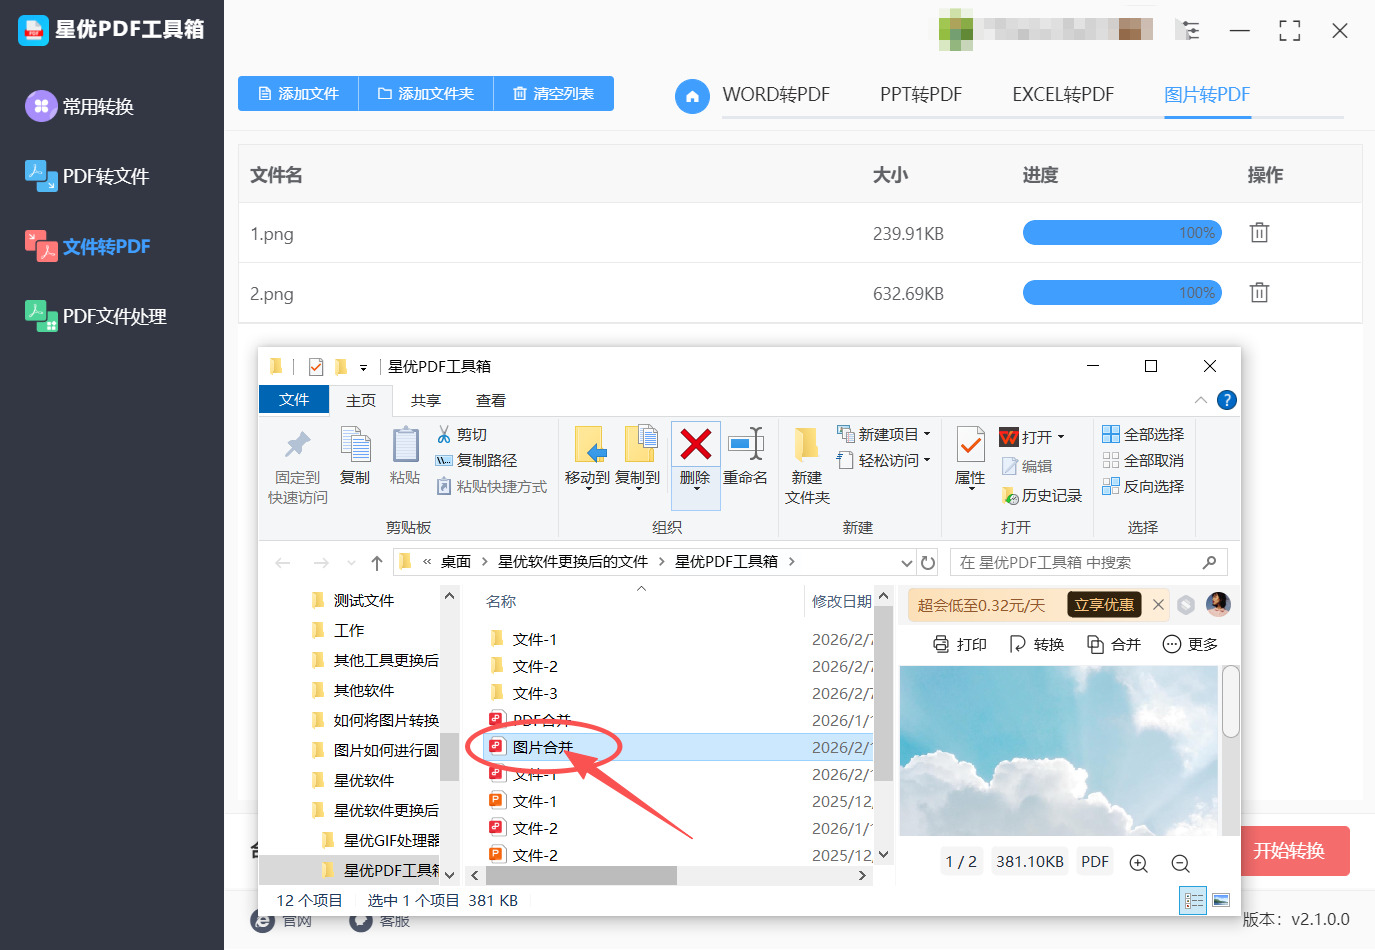1375x950 pixels.
Task: Open the recent locations dropdown arrow
Action: (351, 563)
